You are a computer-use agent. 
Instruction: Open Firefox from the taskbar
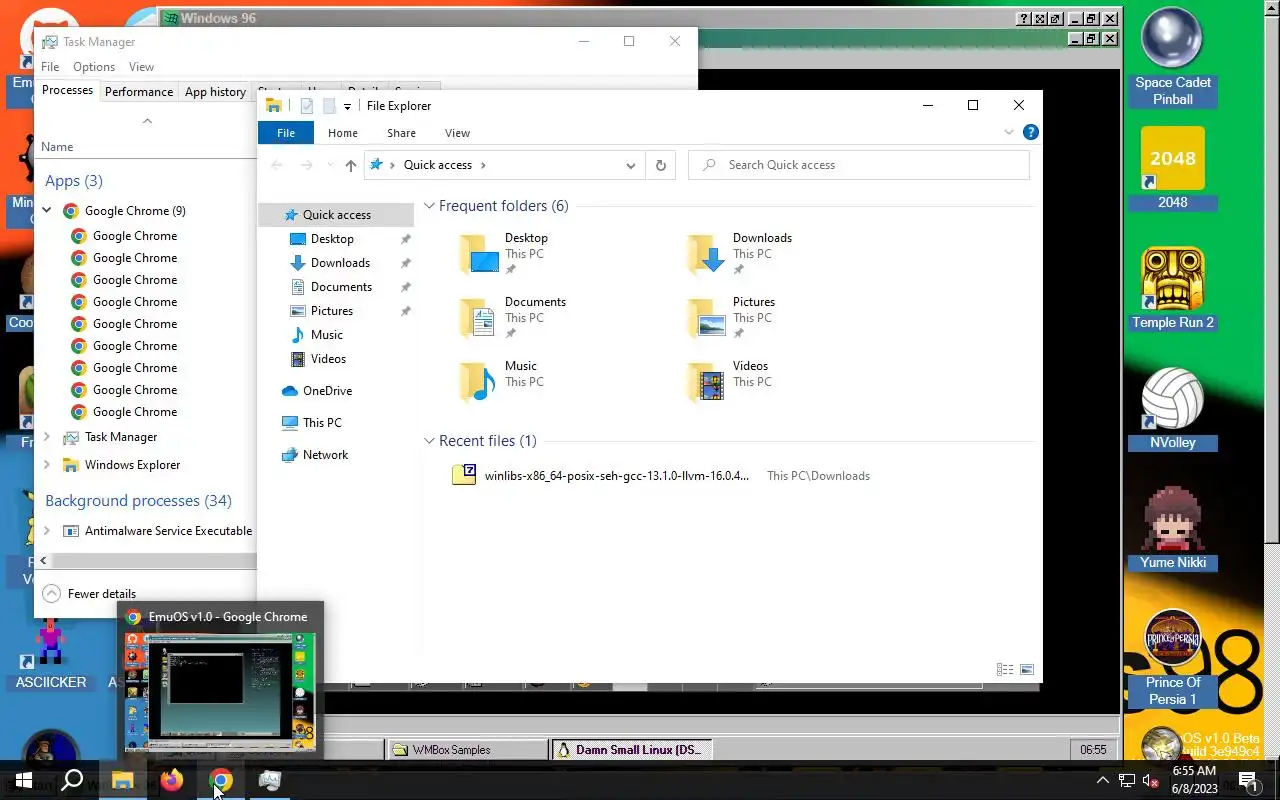point(172,780)
